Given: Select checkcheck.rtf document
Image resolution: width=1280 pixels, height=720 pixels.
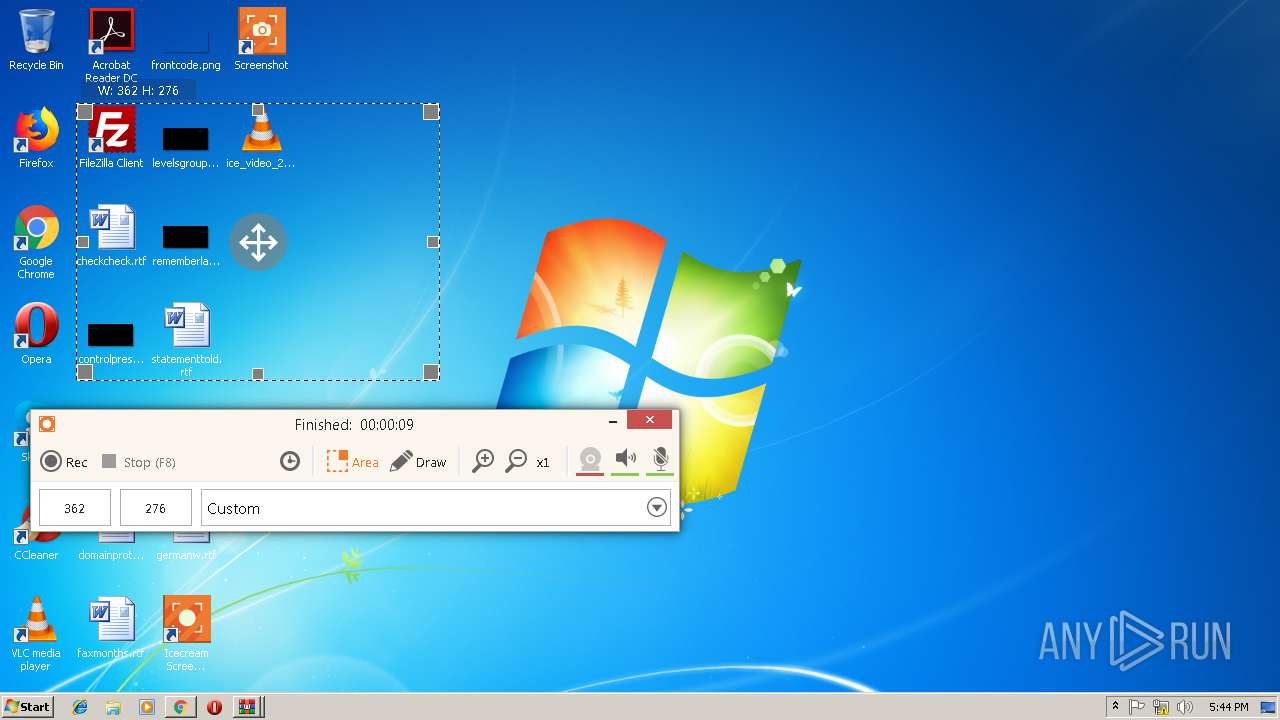Looking at the screenshot, I should (x=111, y=236).
